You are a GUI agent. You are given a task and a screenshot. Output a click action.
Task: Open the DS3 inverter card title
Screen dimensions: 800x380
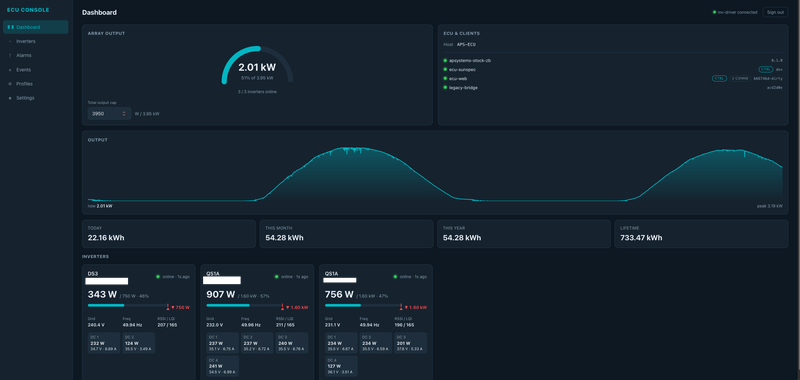[x=92, y=273]
